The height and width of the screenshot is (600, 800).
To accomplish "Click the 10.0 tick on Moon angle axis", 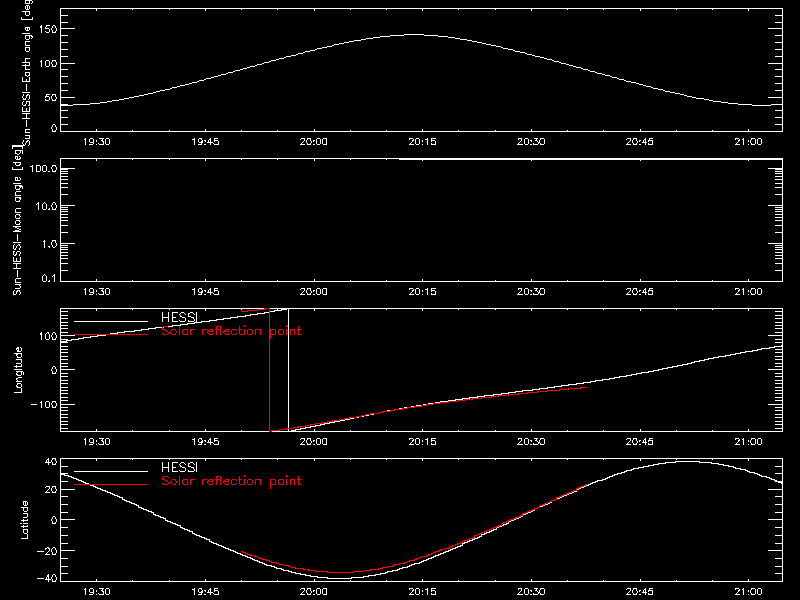I will click(46, 206).
